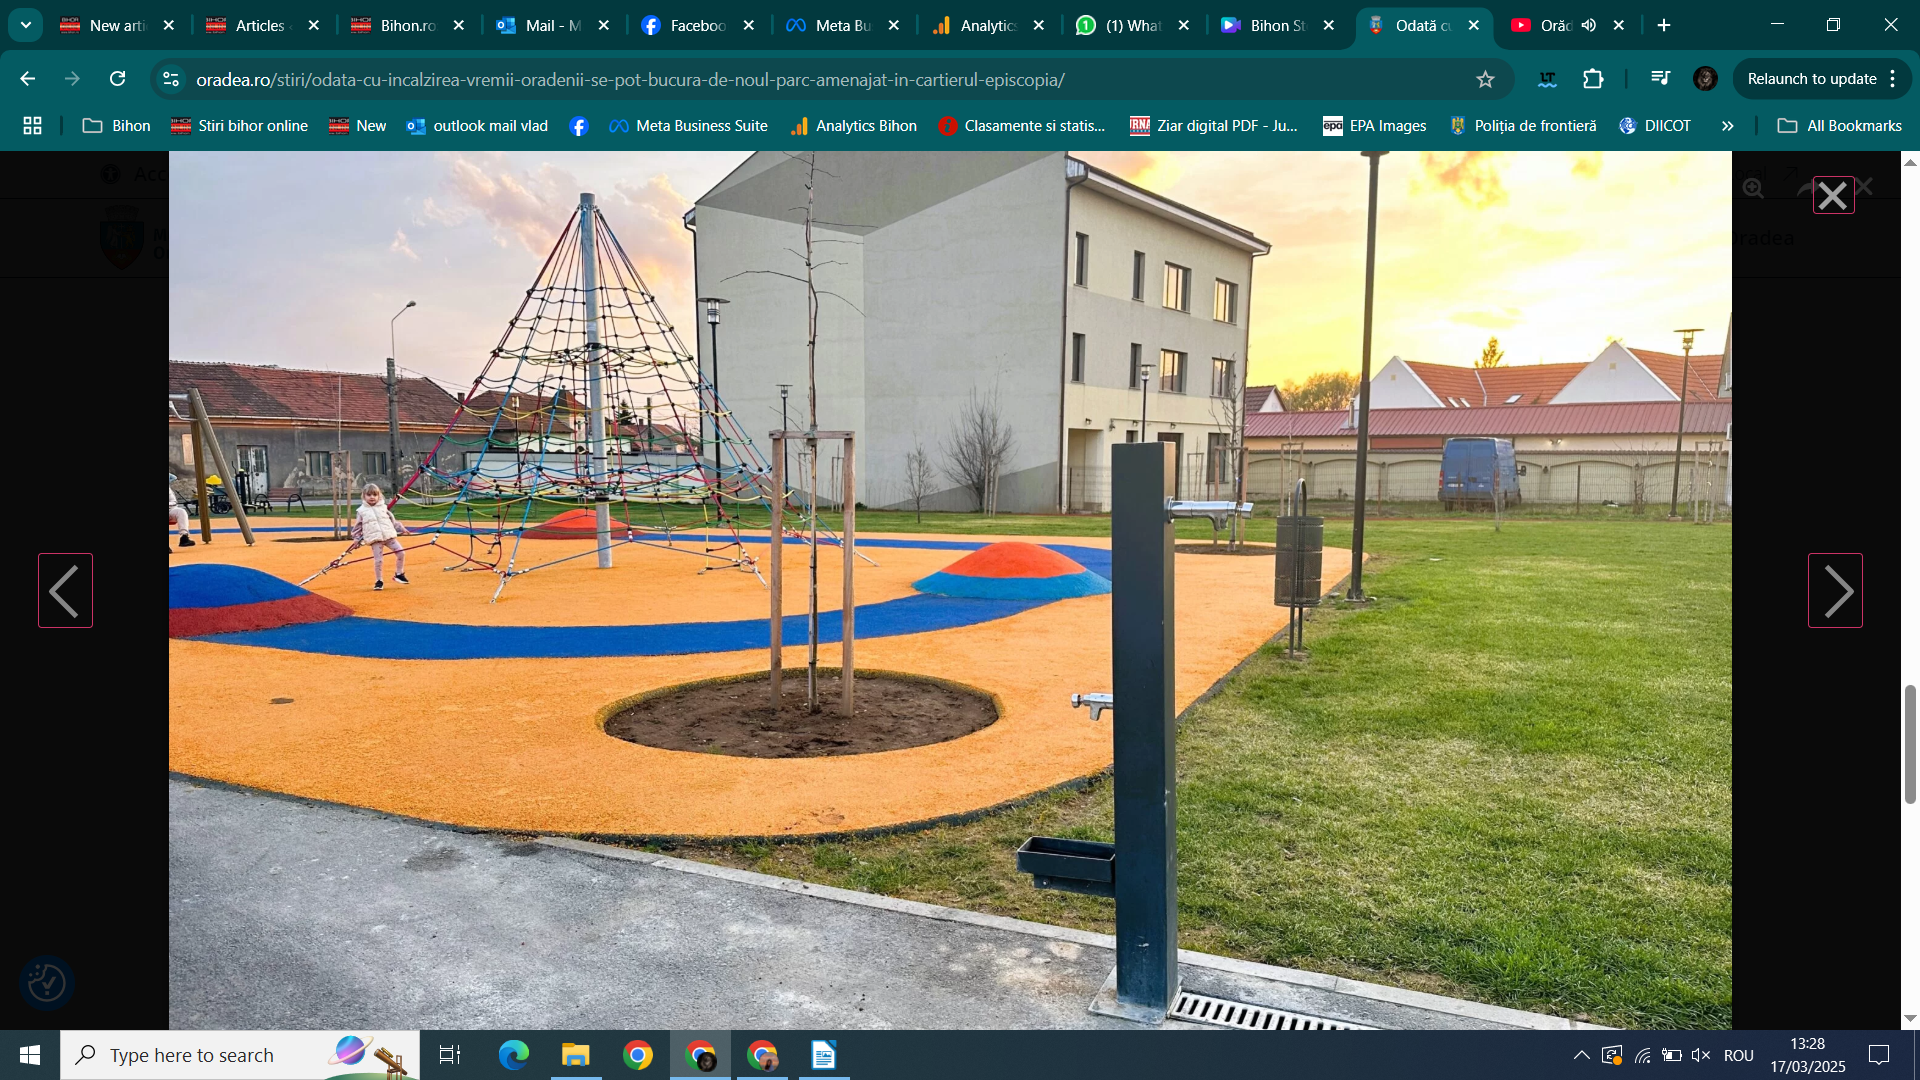Screen dimensions: 1920x1080
Task: Mute the YouTube tab audio indicator
Action: 1589,25
